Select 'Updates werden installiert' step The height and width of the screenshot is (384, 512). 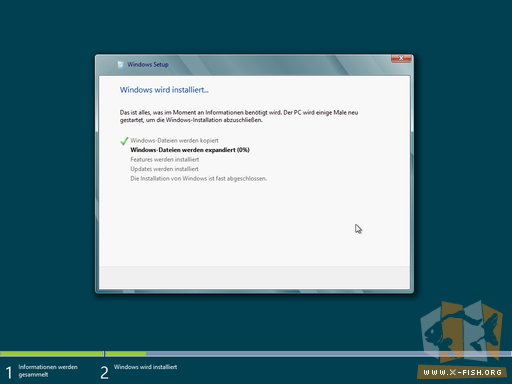point(164,169)
